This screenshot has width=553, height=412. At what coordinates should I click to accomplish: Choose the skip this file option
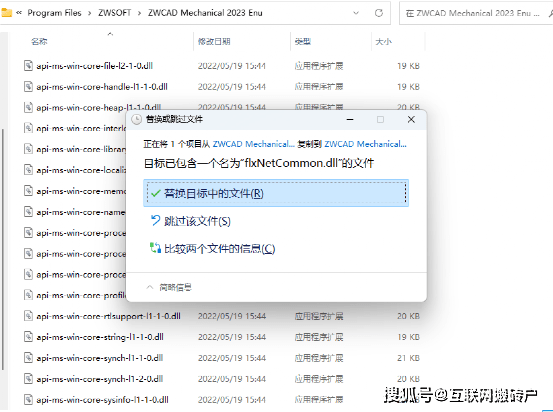(190, 221)
